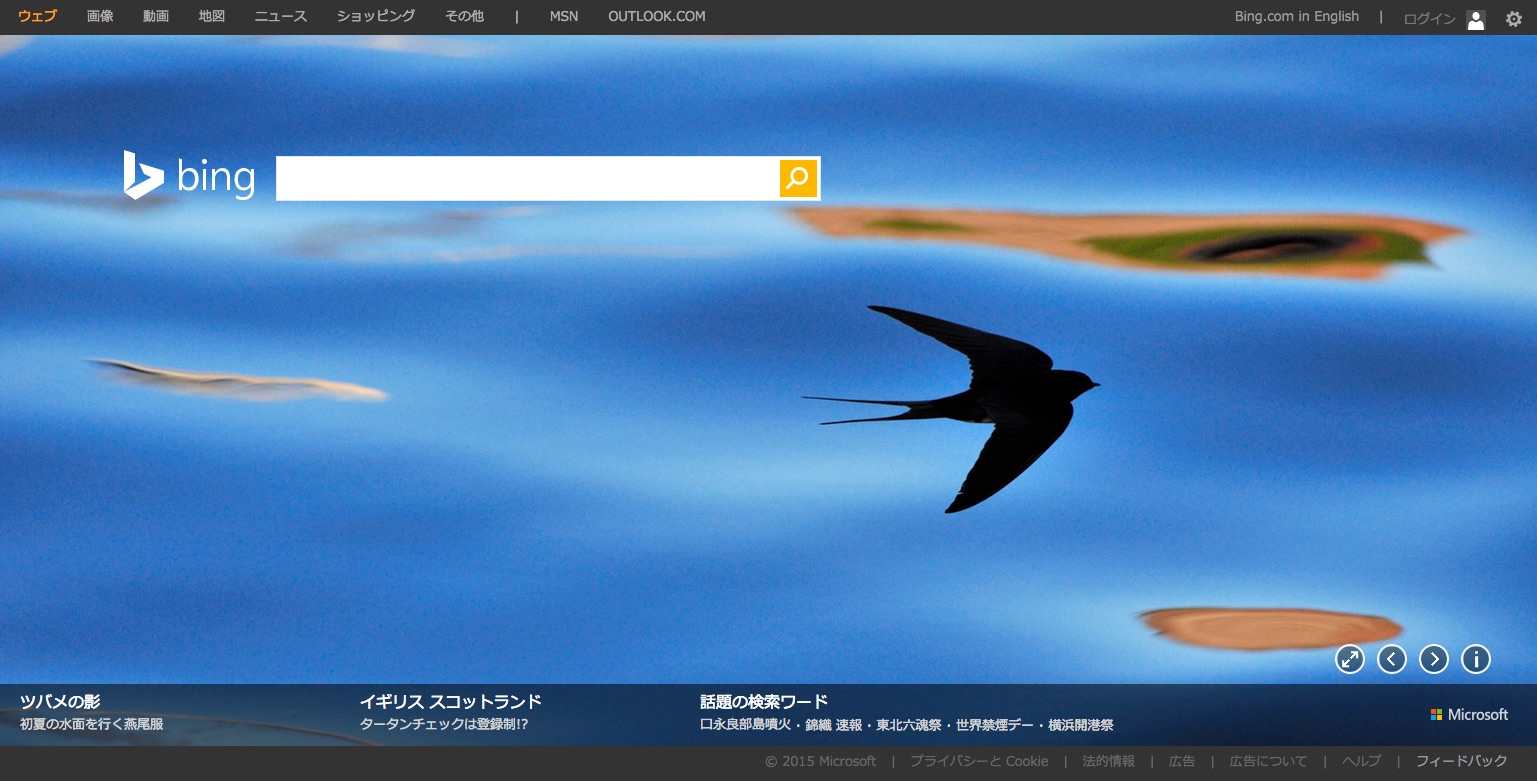The height and width of the screenshot is (781, 1537).
Task: Click the orange search magnifier button
Action: (x=798, y=178)
